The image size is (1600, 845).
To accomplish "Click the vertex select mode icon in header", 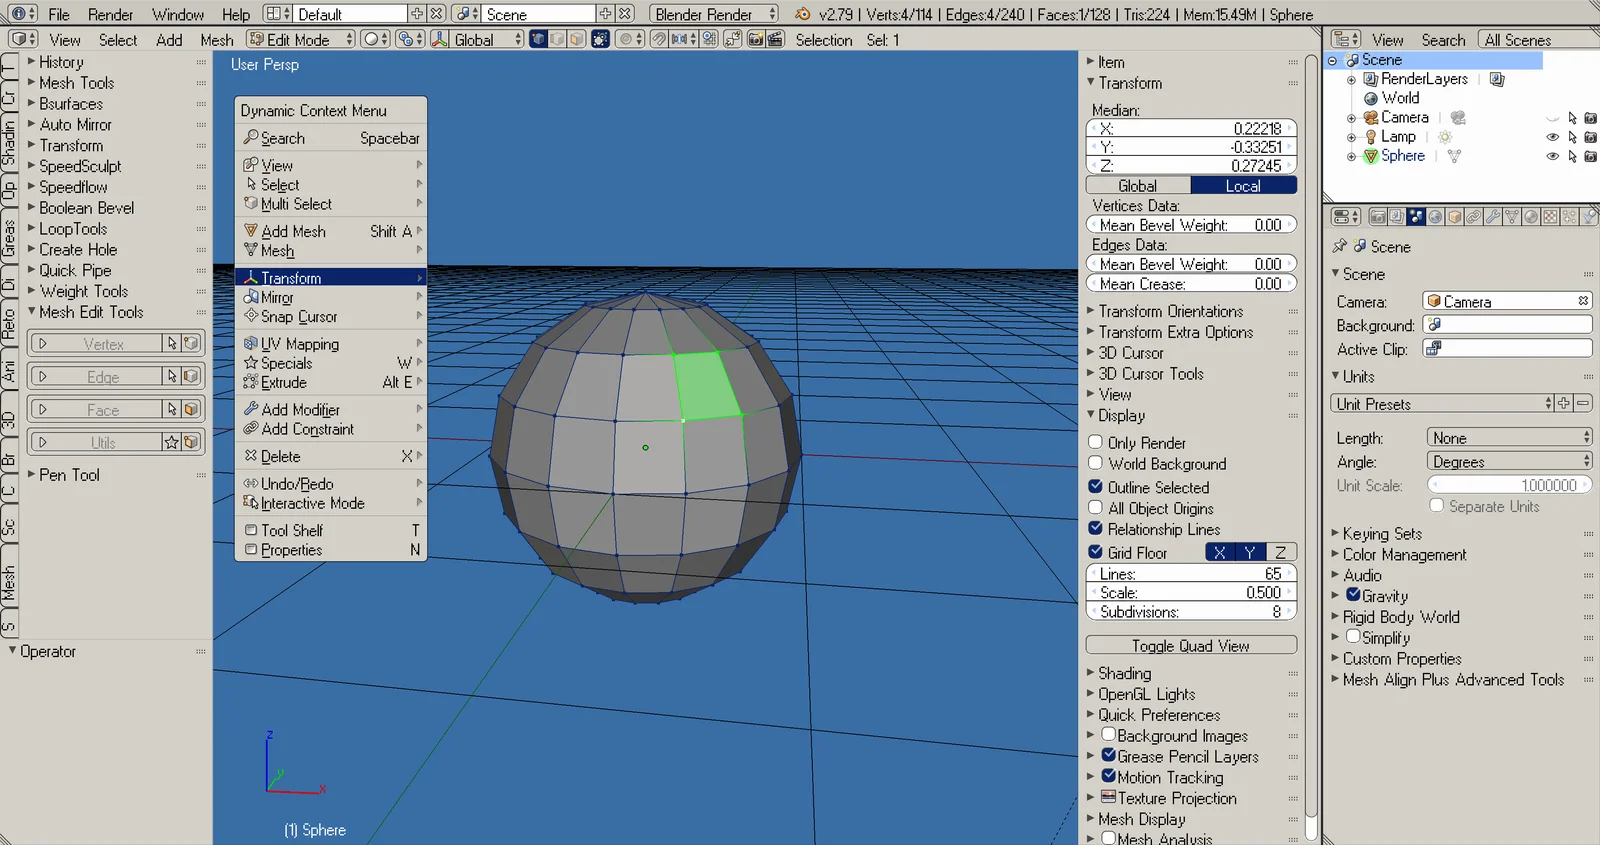I will click(539, 40).
